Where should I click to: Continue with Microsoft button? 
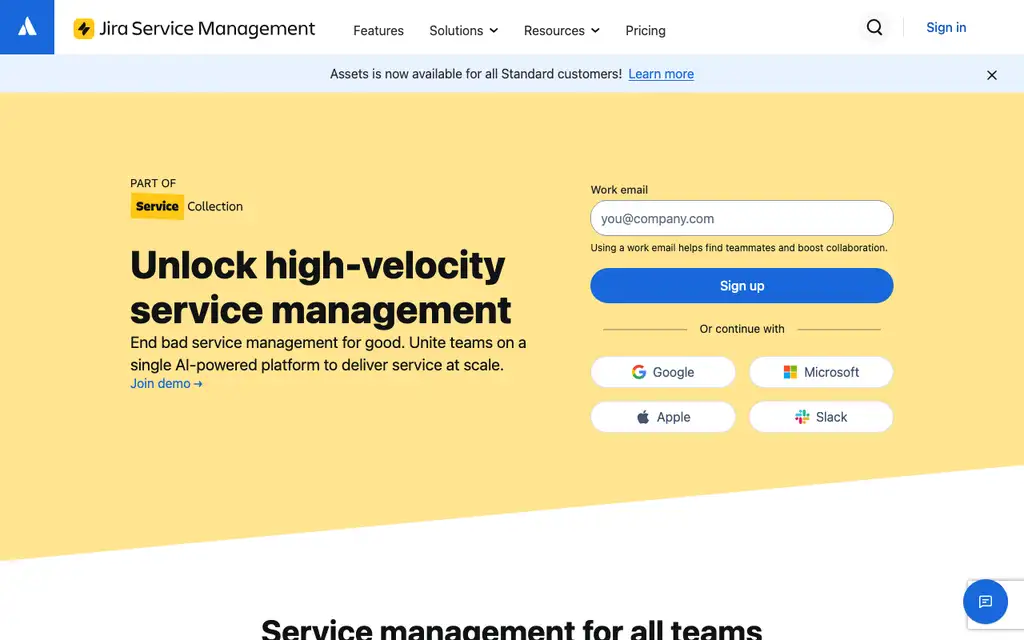click(x=821, y=372)
